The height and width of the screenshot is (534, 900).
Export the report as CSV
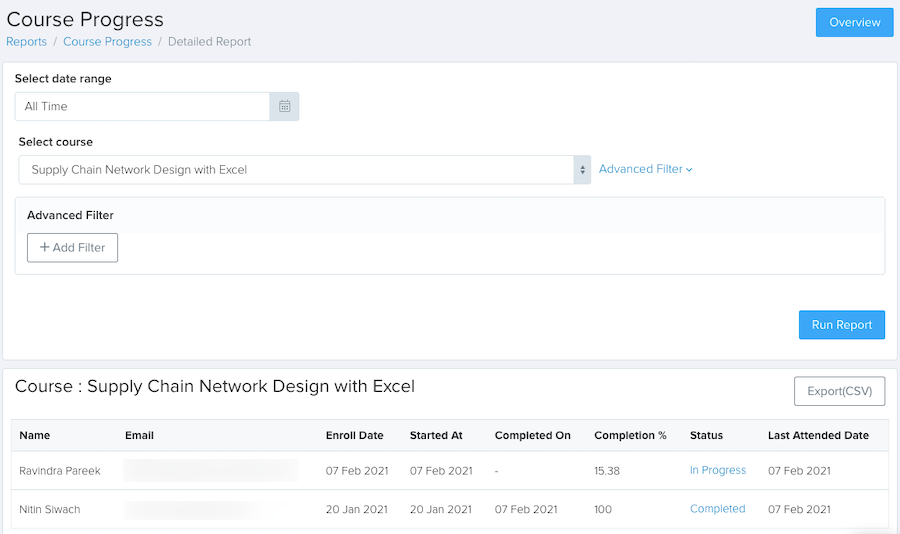839,391
